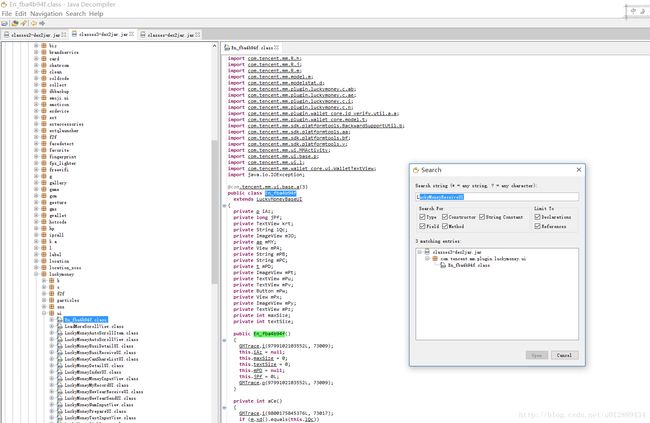Click the Open Type toolbar icon
The width and height of the screenshot is (650, 423).
point(15,24)
